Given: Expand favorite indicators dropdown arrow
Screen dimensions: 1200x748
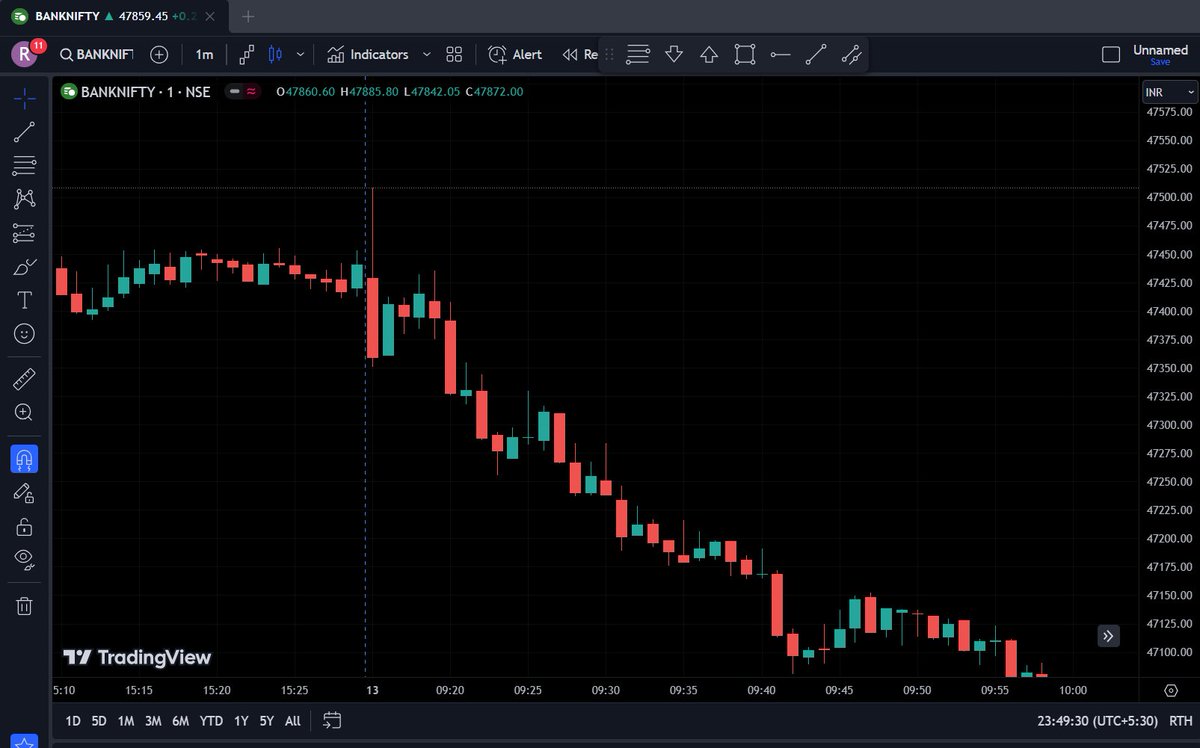Looking at the screenshot, I should (x=427, y=54).
